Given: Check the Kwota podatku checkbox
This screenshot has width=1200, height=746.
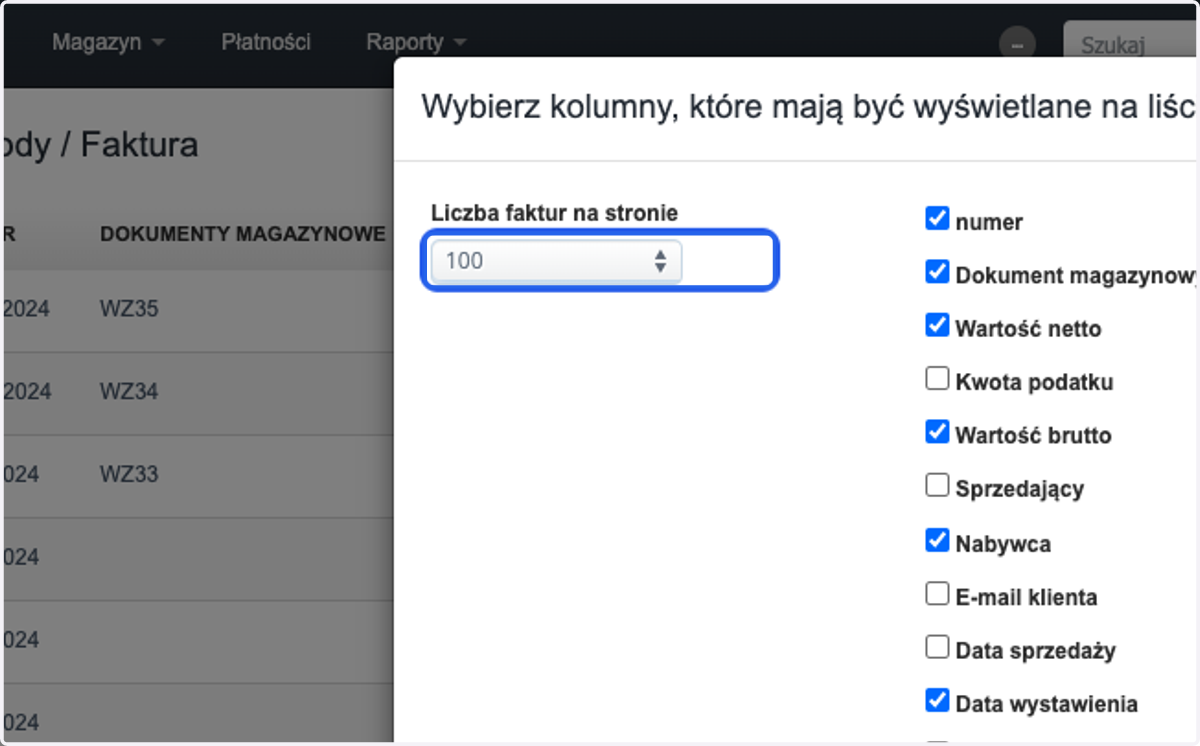Looking at the screenshot, I should (937, 379).
